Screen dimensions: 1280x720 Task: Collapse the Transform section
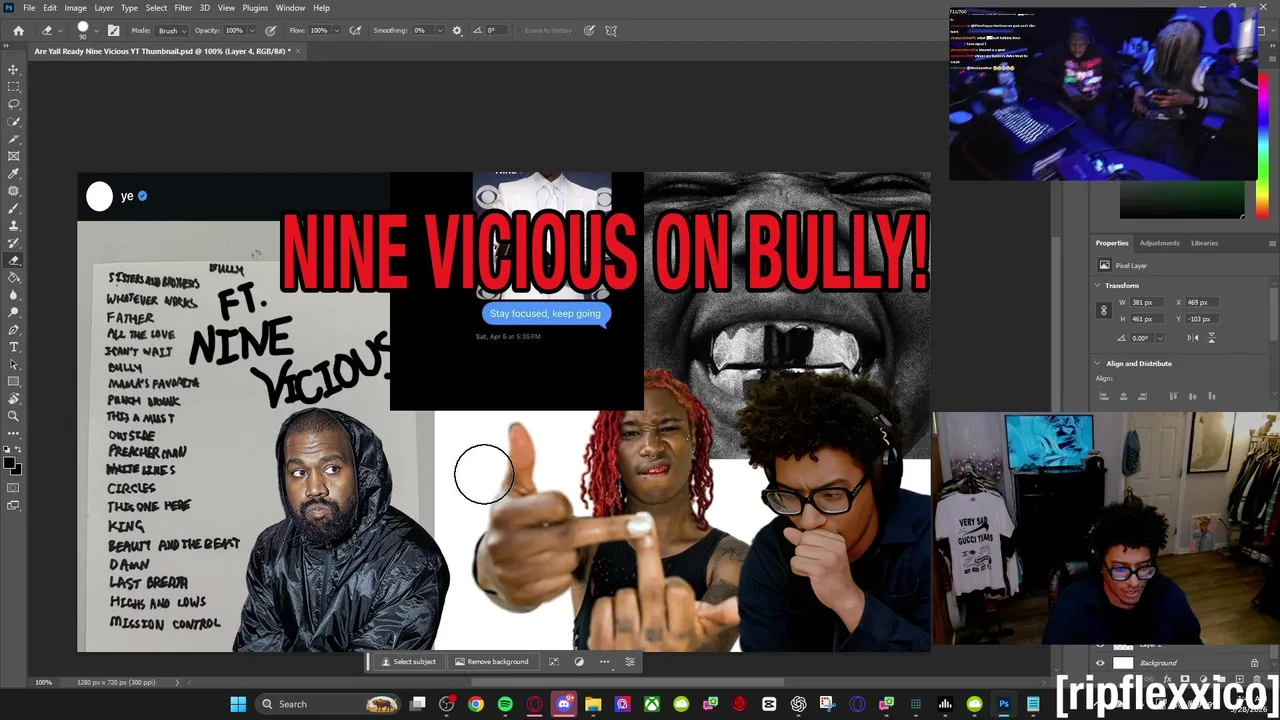1098,285
